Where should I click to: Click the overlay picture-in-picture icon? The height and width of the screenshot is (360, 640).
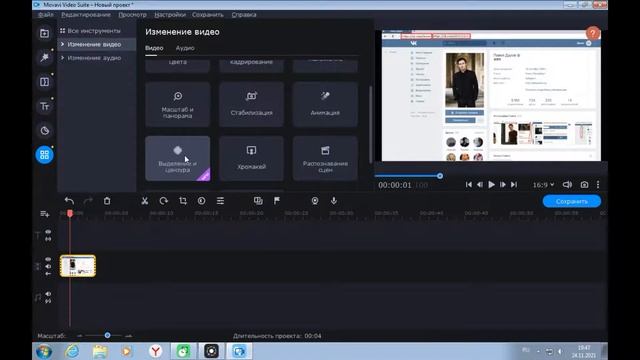[258, 201]
